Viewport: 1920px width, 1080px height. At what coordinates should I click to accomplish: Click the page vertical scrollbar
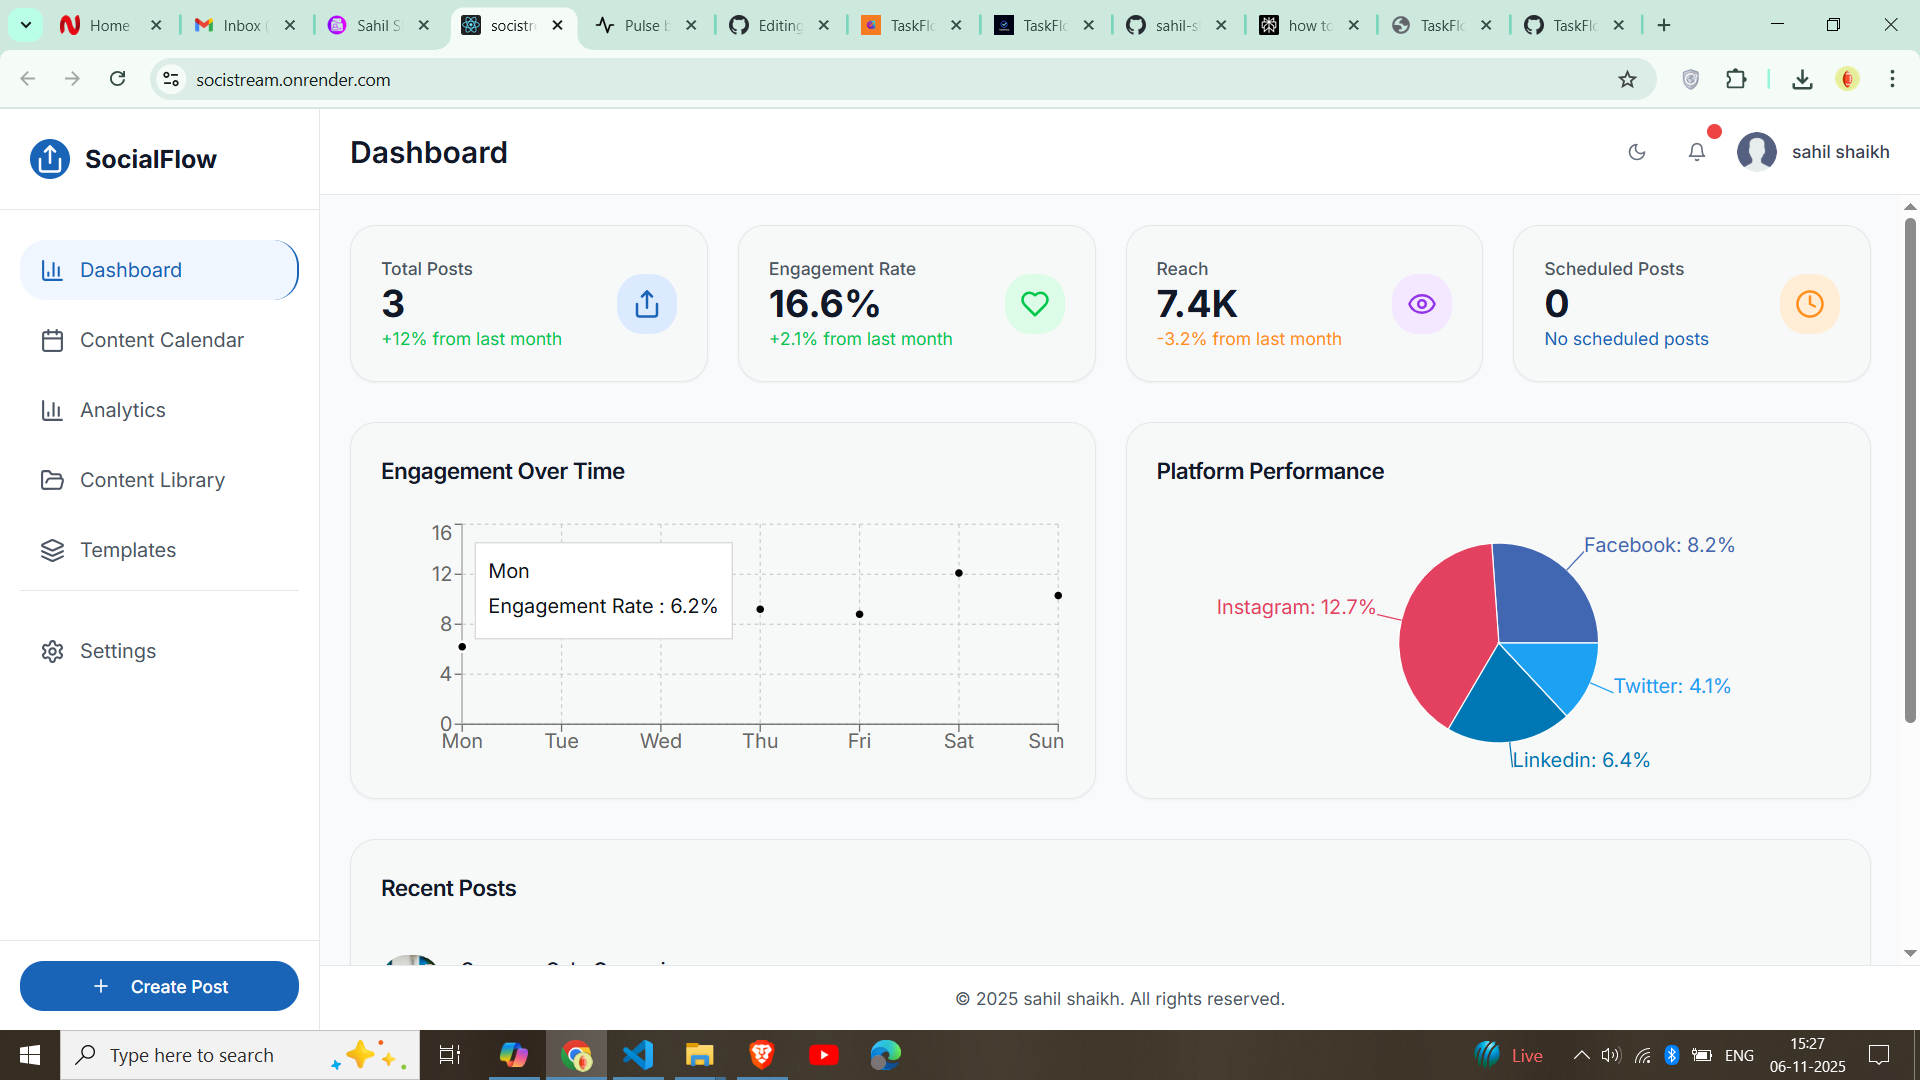[x=1910, y=470]
